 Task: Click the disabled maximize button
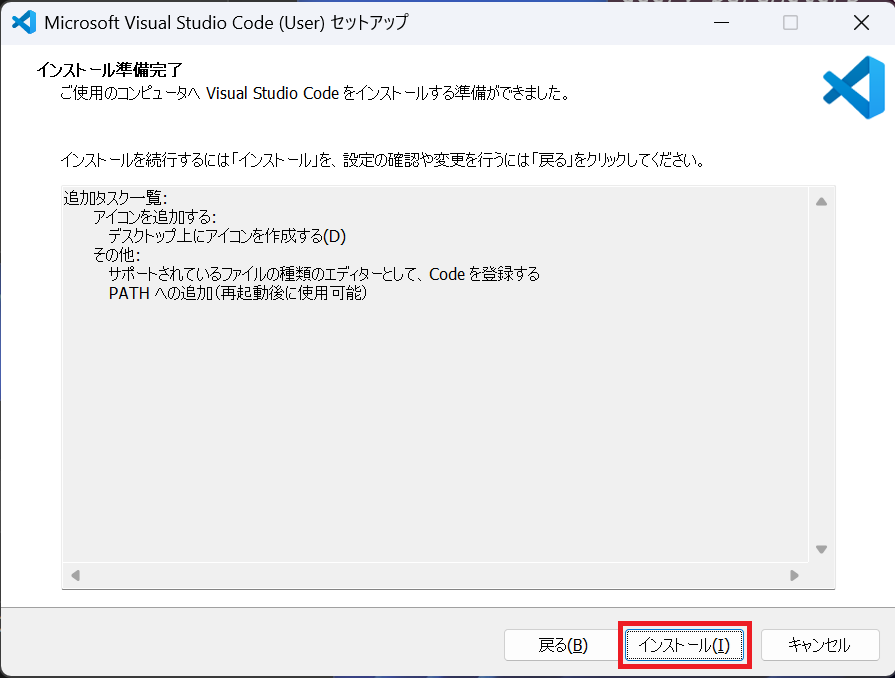(x=790, y=23)
